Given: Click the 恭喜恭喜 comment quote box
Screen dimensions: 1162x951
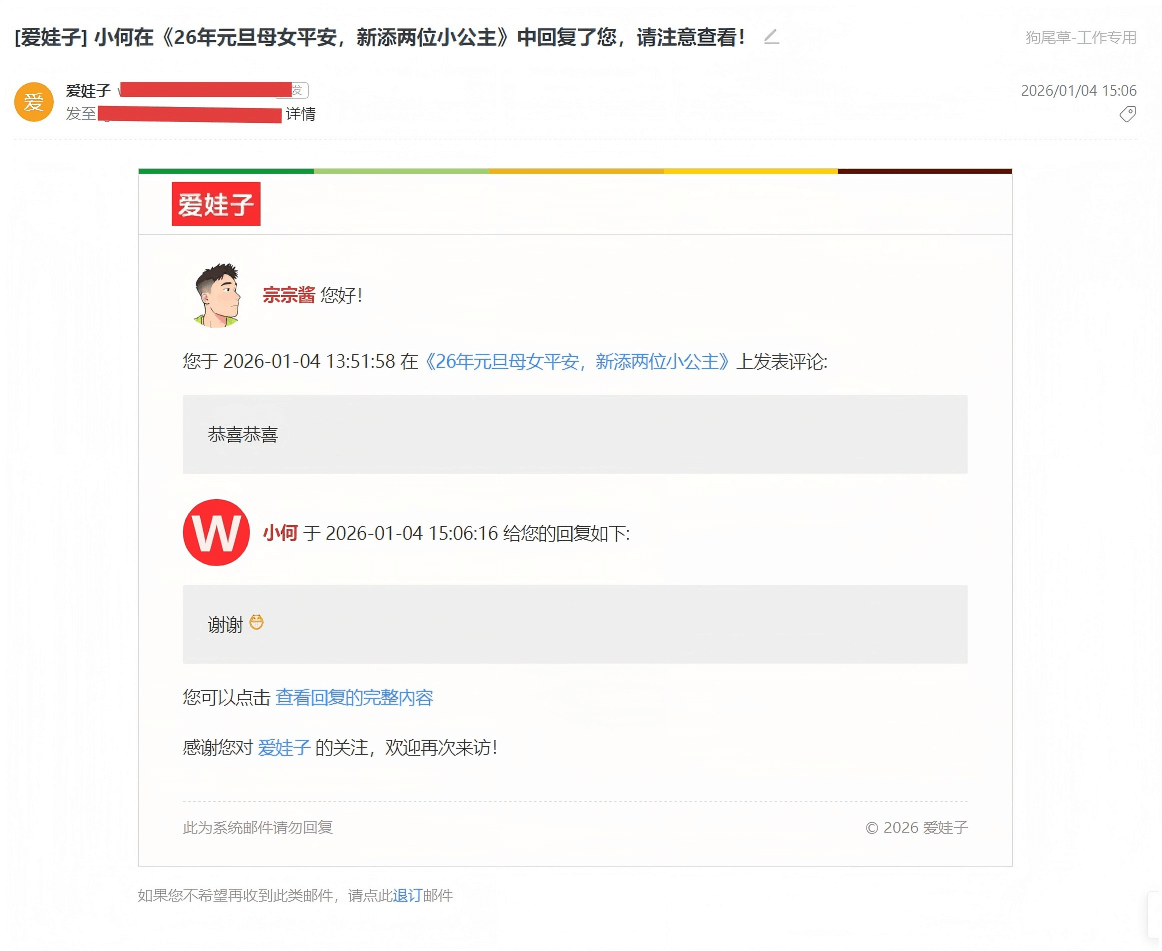Looking at the screenshot, I should pos(574,434).
